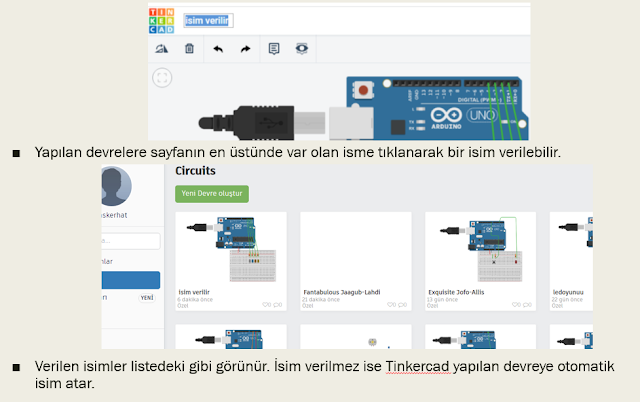
Task: Select the highlighted blue sidebar item
Action: (131, 280)
